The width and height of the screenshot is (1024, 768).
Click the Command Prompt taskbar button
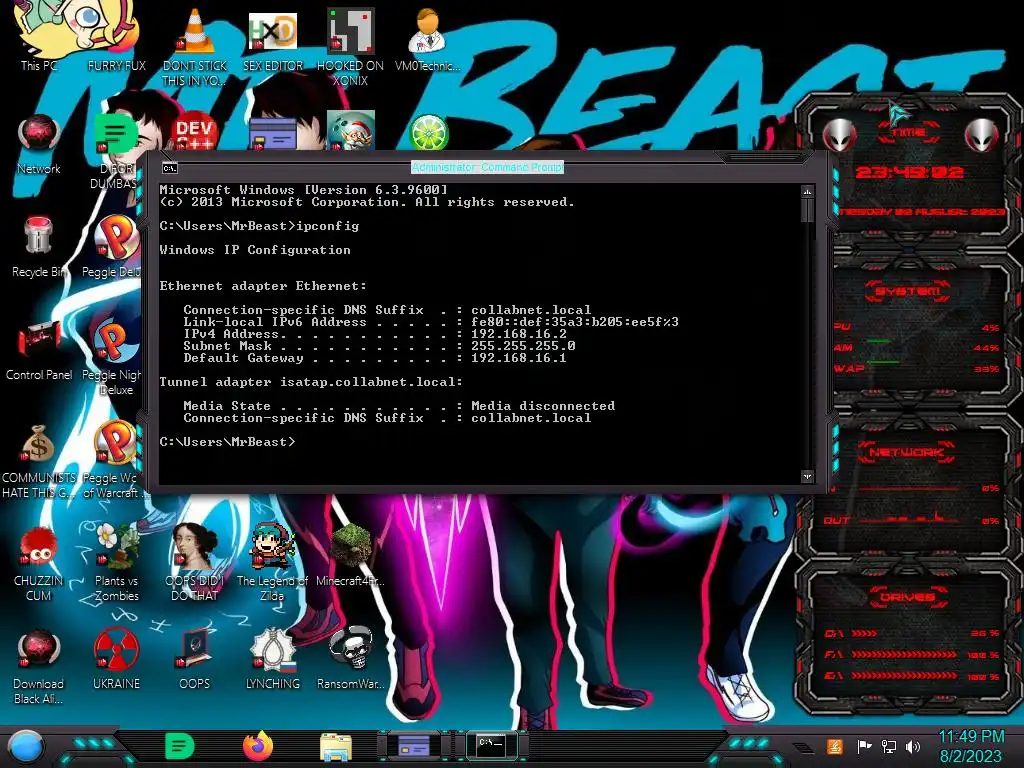coord(491,744)
